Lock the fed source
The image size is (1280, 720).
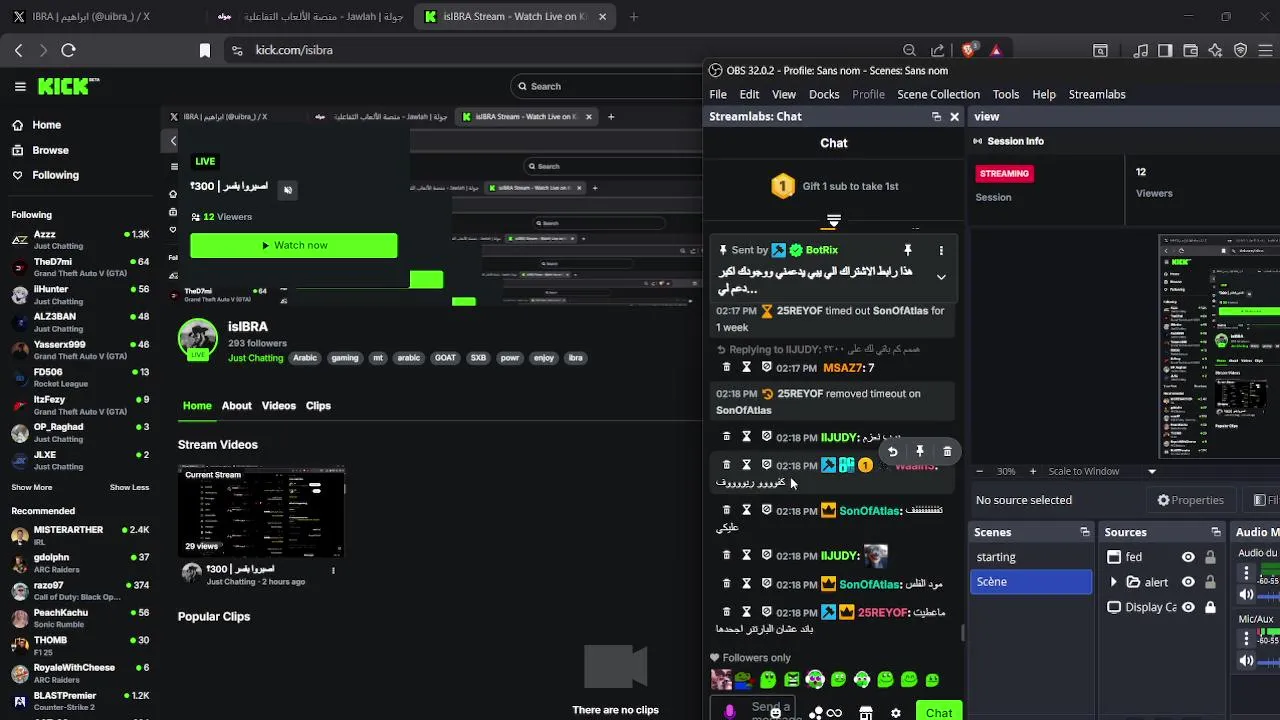[1210, 557]
